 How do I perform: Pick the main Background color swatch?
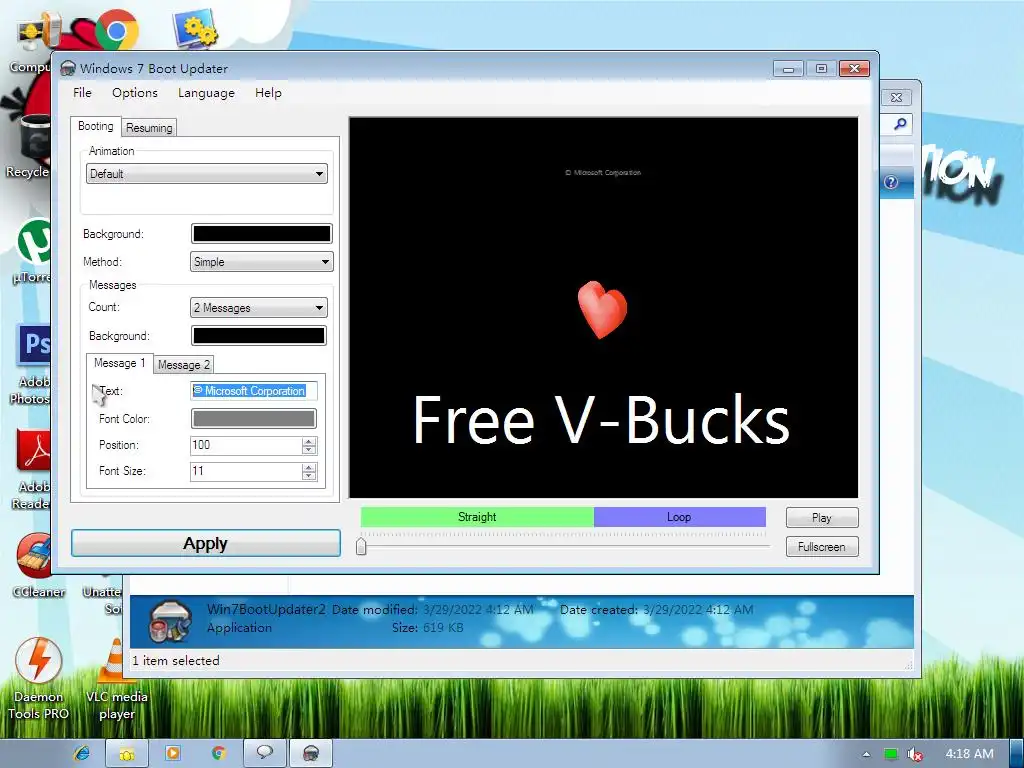[x=261, y=234]
